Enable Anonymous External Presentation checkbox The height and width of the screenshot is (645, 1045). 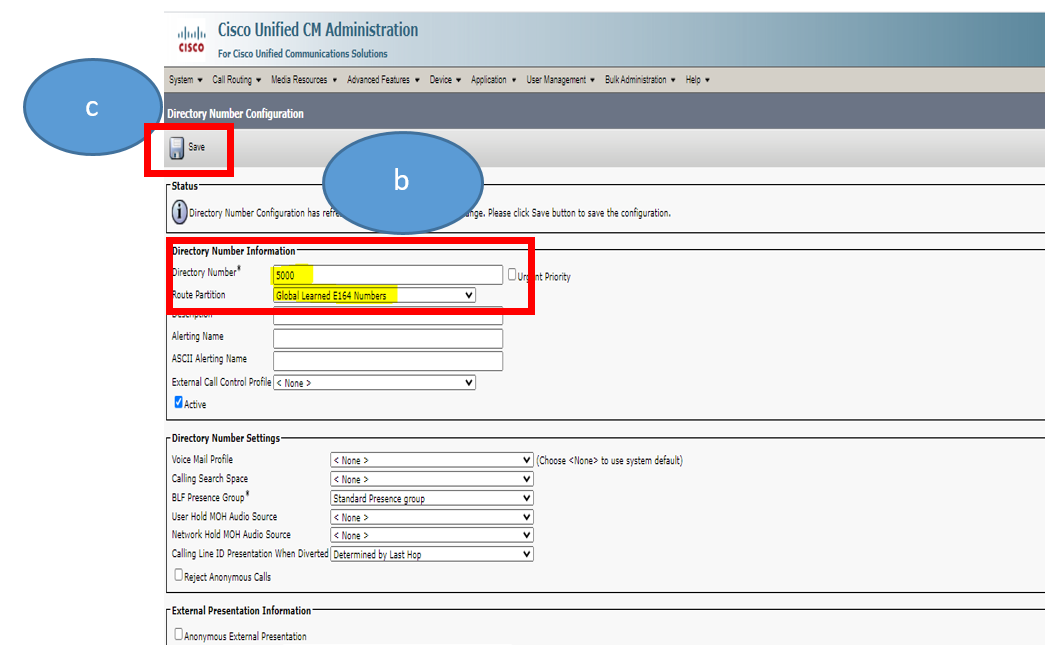click(179, 634)
